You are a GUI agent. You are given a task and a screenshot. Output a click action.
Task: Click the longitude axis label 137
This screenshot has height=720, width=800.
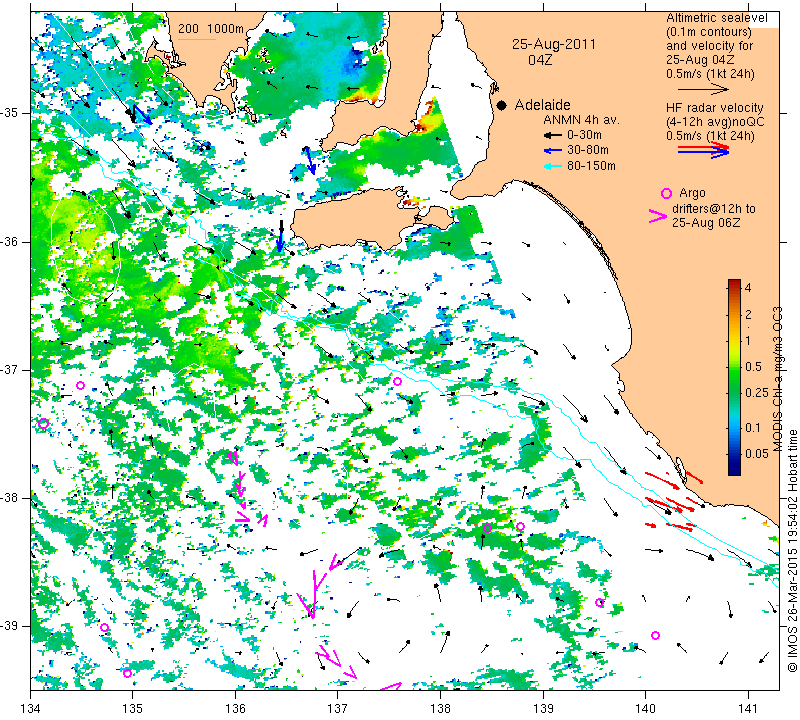coord(338,709)
